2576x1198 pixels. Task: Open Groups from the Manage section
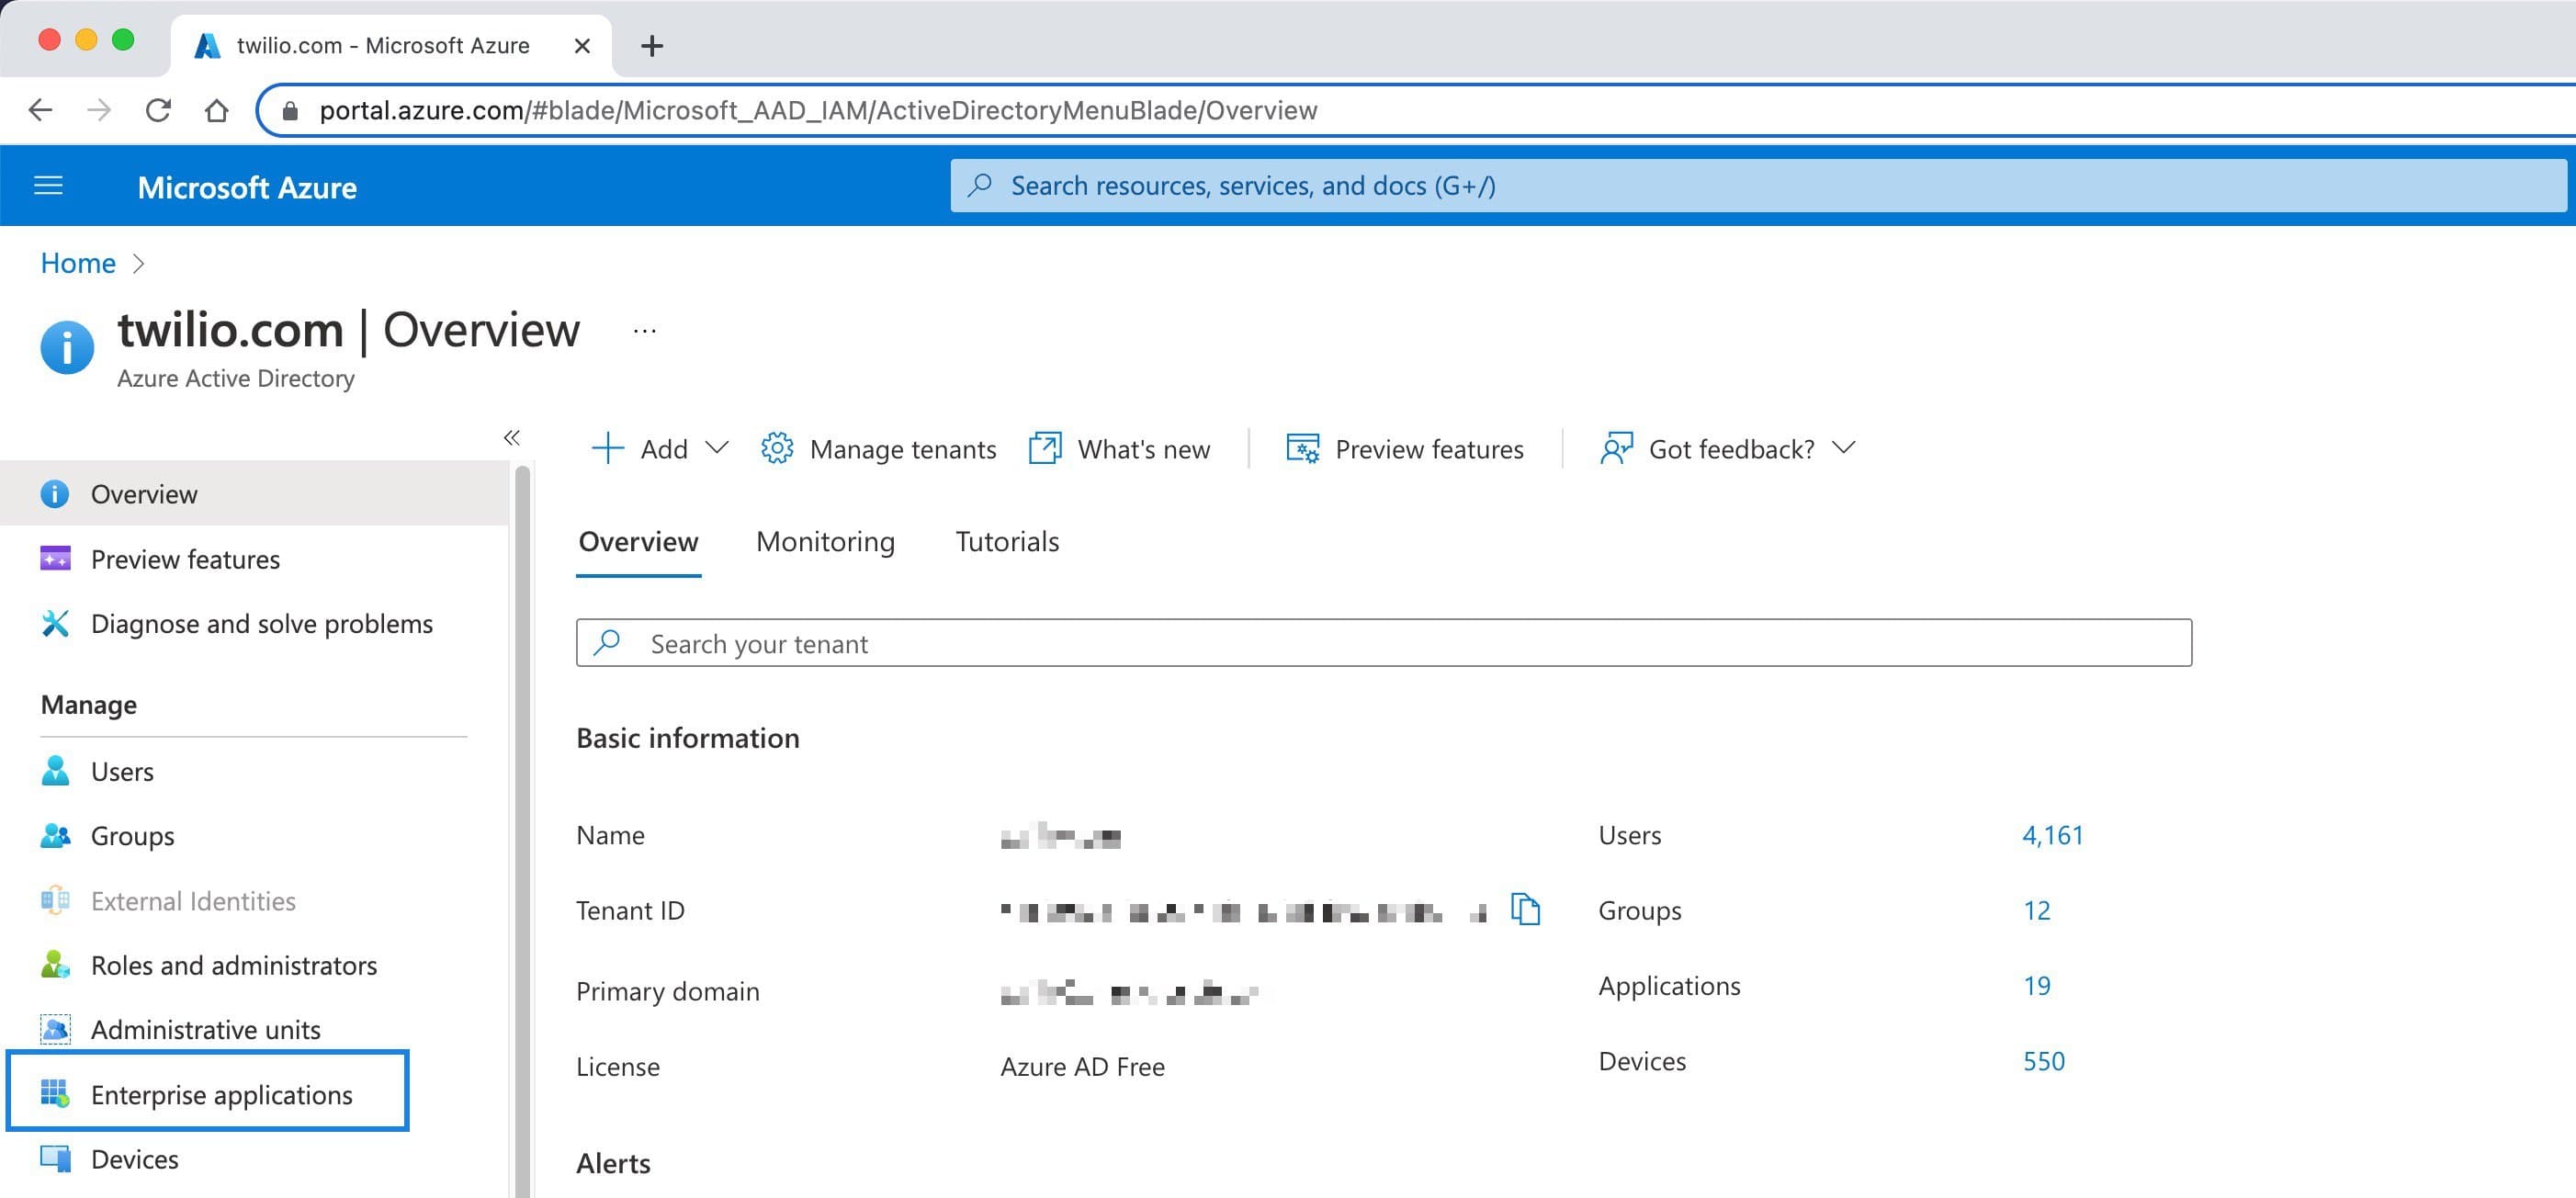(131, 836)
